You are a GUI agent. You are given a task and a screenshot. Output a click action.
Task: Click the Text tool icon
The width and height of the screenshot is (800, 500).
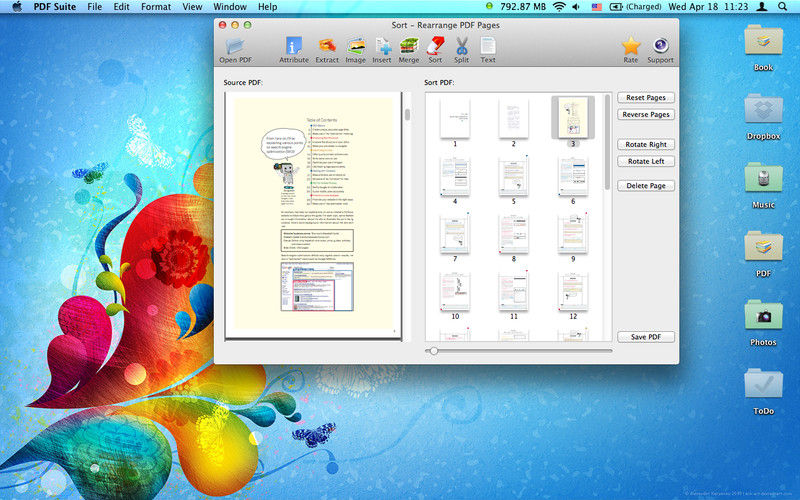point(488,50)
